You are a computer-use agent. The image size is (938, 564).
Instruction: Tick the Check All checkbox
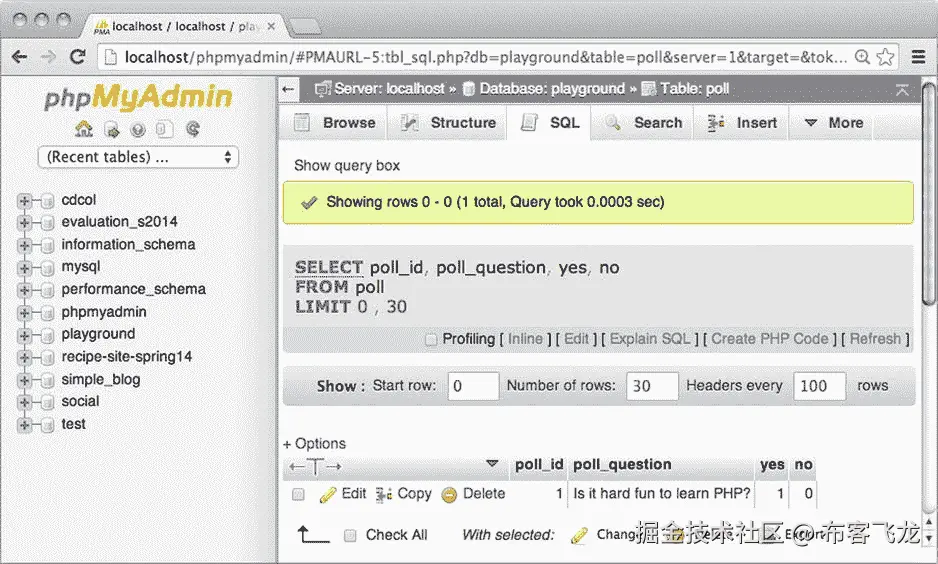point(351,535)
